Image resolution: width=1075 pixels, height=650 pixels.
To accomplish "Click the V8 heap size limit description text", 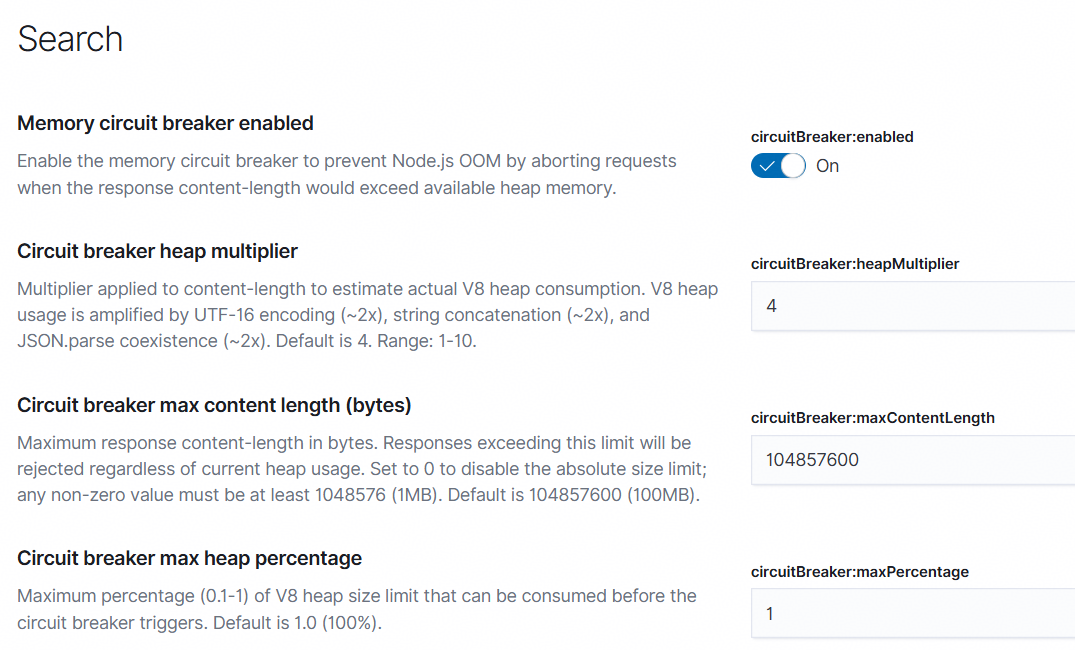I will click(357, 610).
